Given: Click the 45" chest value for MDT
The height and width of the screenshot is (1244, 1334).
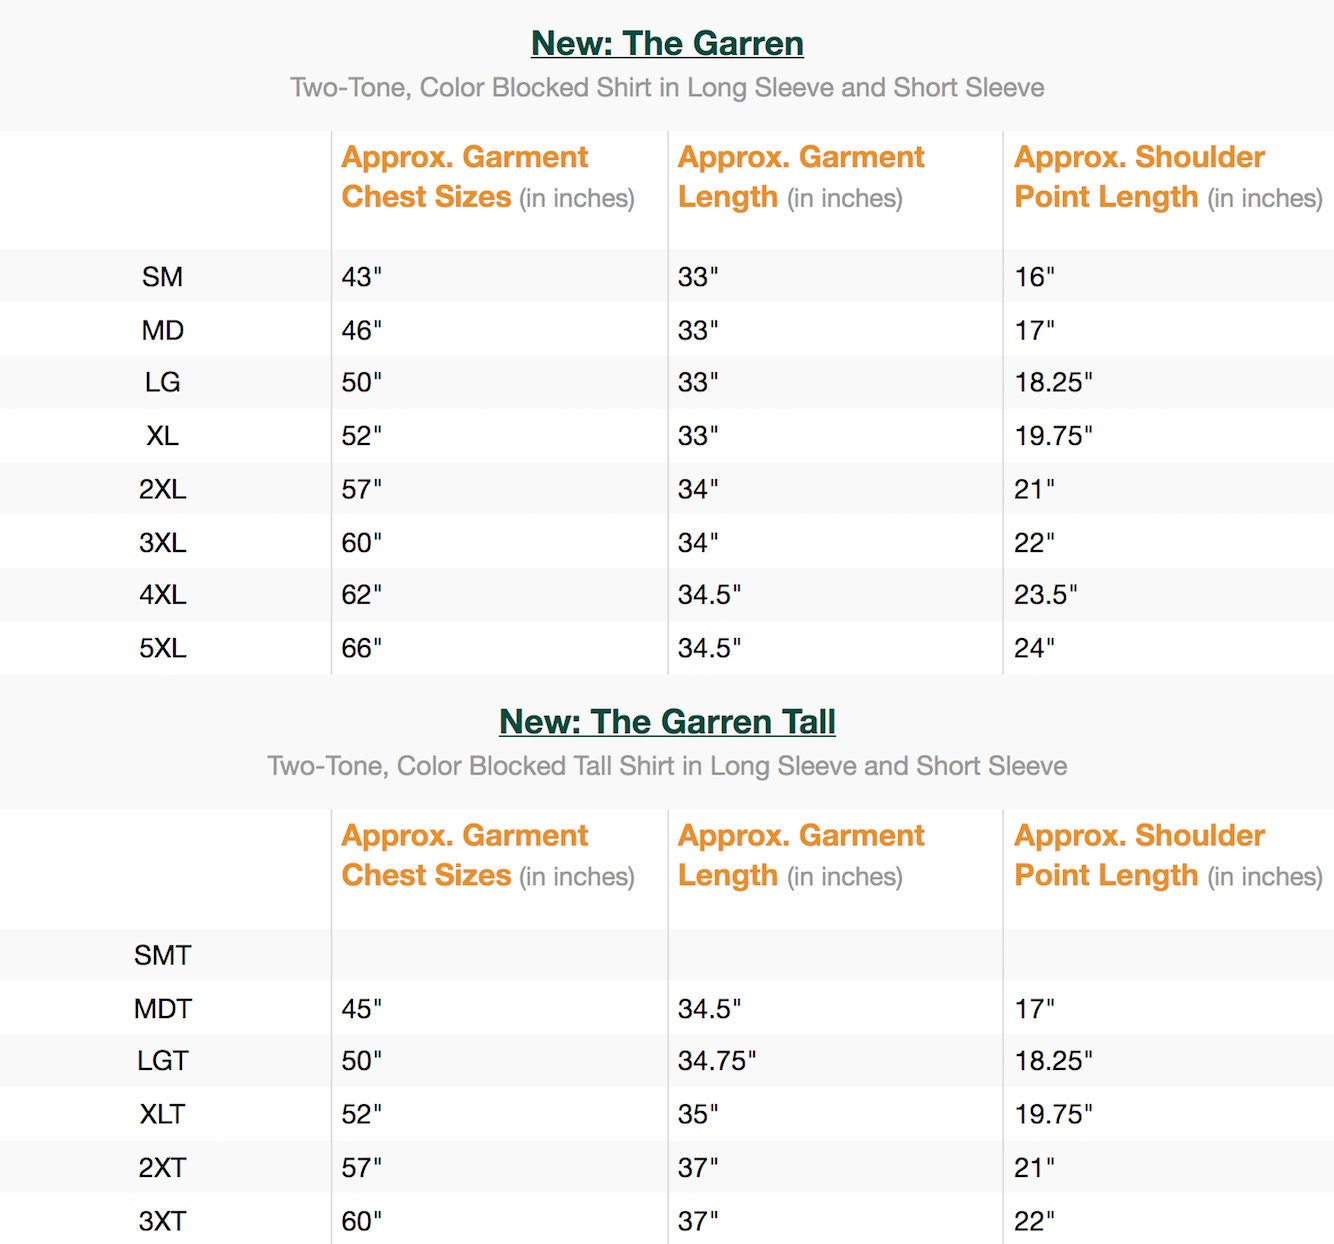Looking at the screenshot, I should (x=361, y=1009).
